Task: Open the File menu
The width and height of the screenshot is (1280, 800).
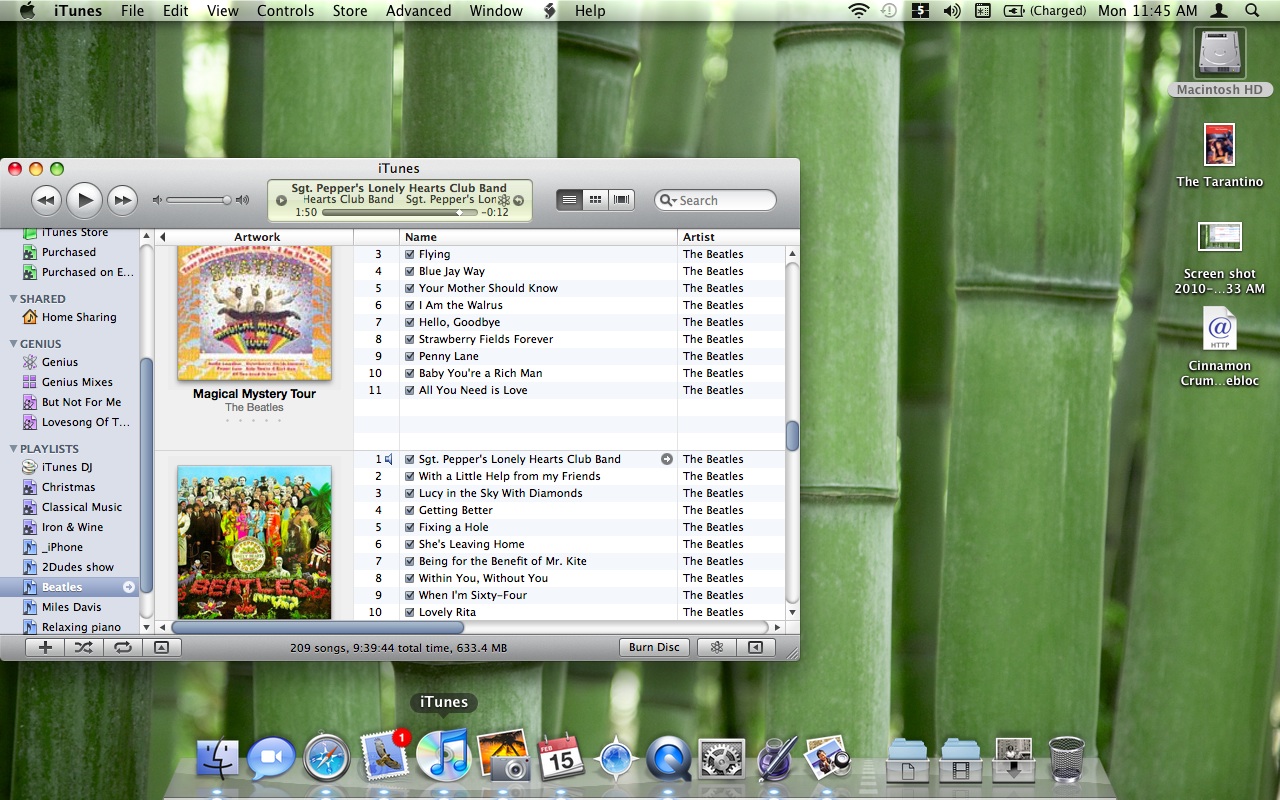Action: tap(132, 11)
